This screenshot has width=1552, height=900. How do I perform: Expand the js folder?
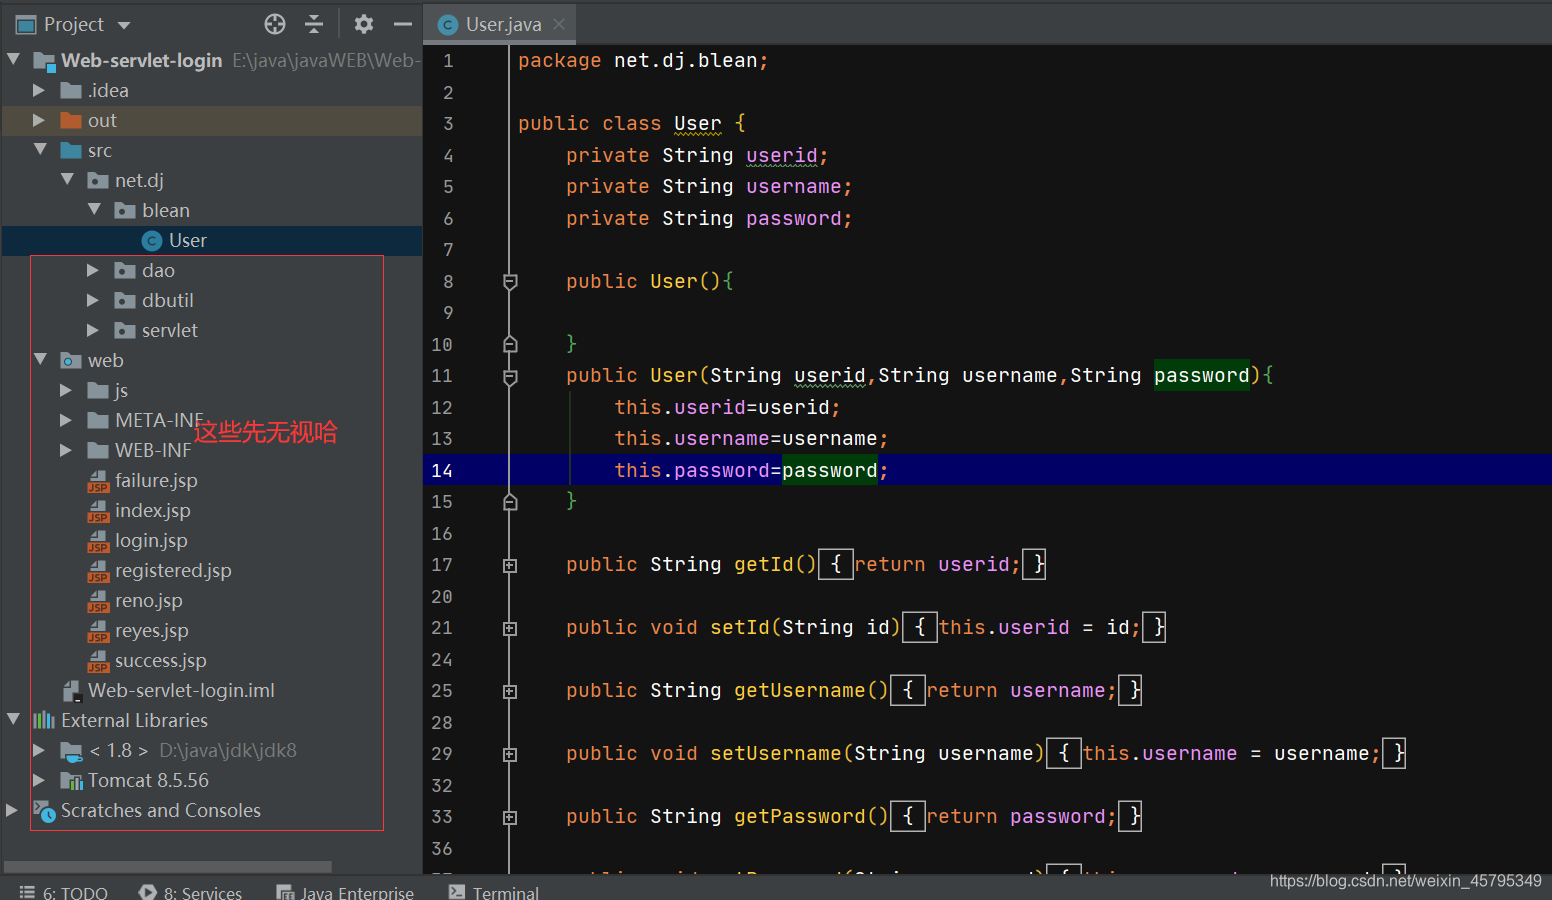click(66, 390)
